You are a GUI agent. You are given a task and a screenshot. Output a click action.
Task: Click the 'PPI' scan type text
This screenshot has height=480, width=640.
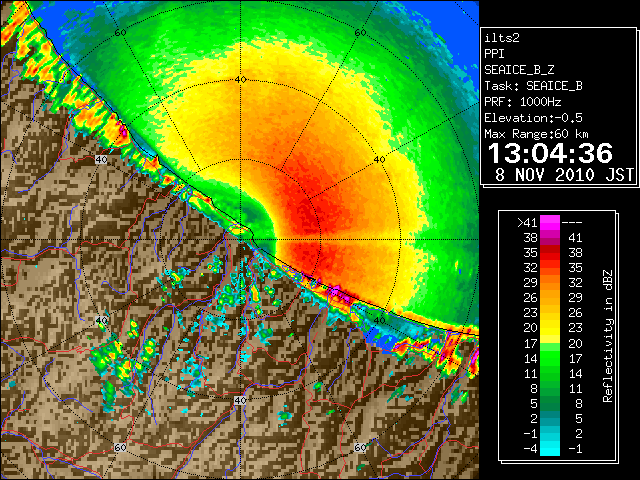coord(494,54)
